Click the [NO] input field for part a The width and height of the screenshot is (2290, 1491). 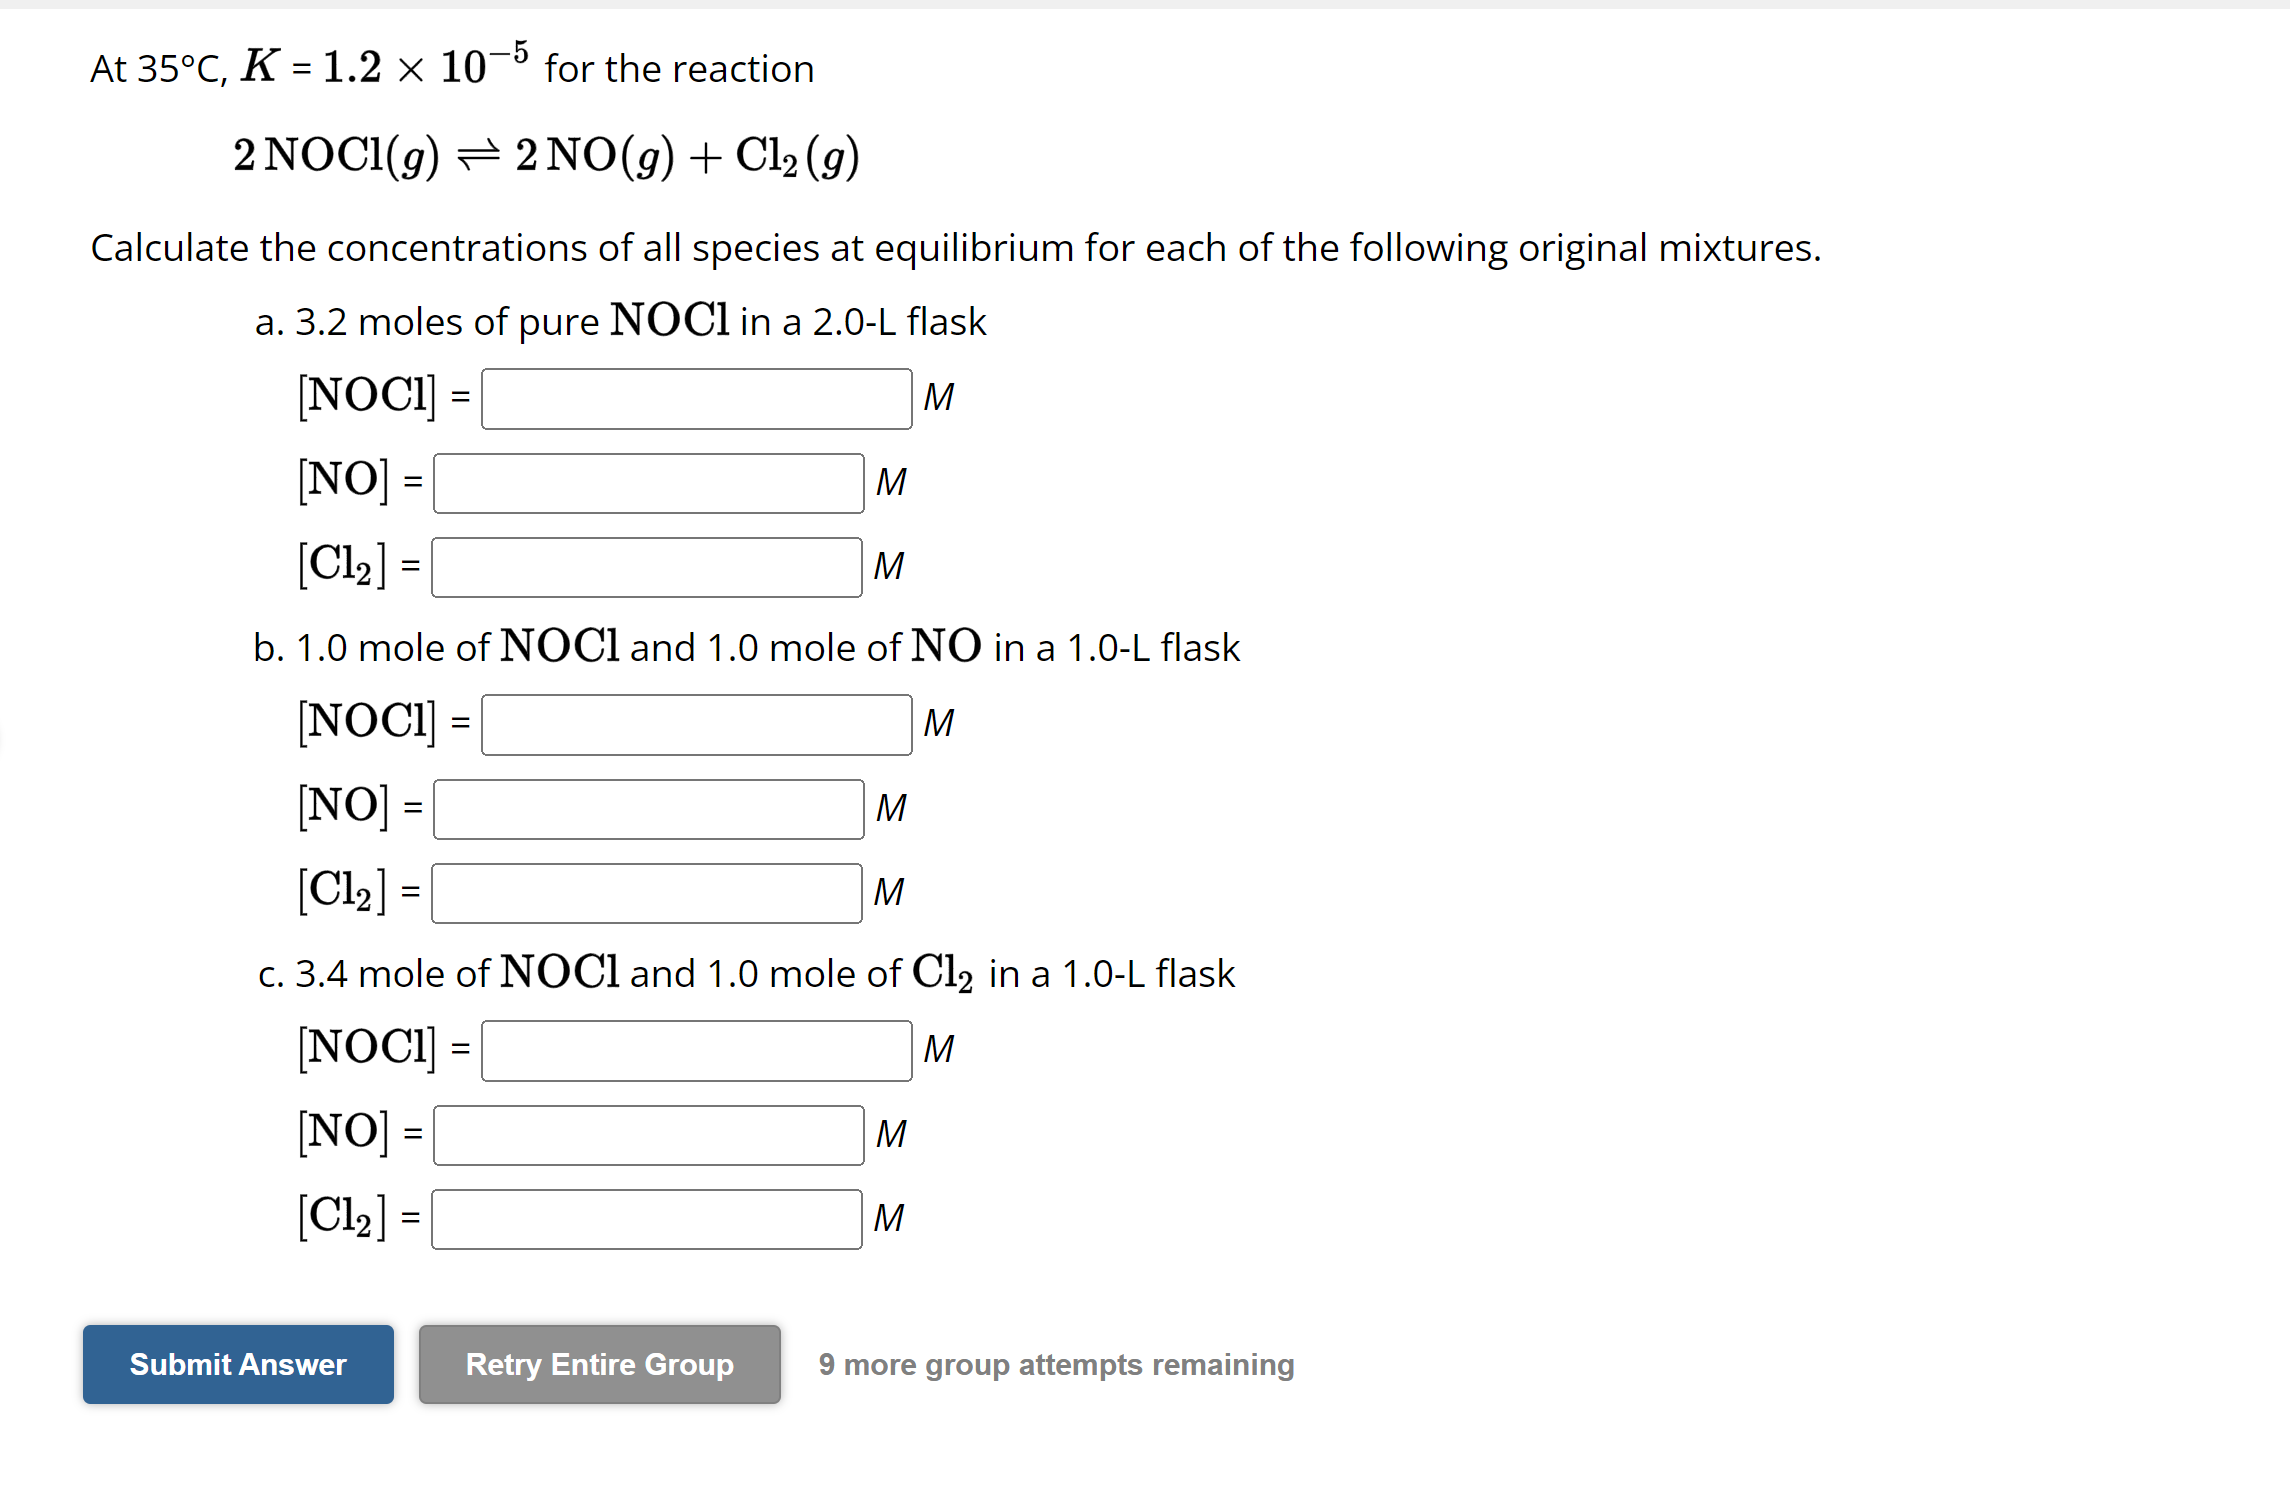click(x=647, y=483)
